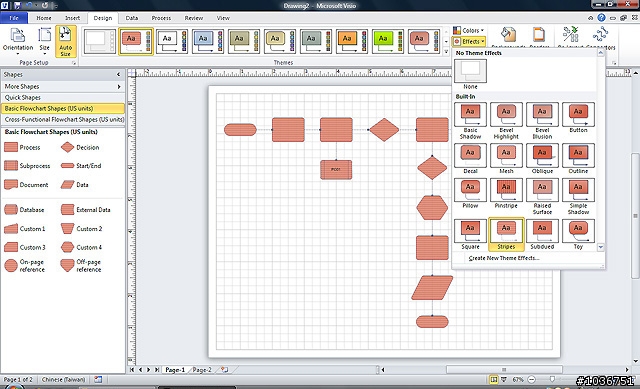The image size is (640, 389).
Task: Select the Mesh theme effect
Action: click(506, 158)
